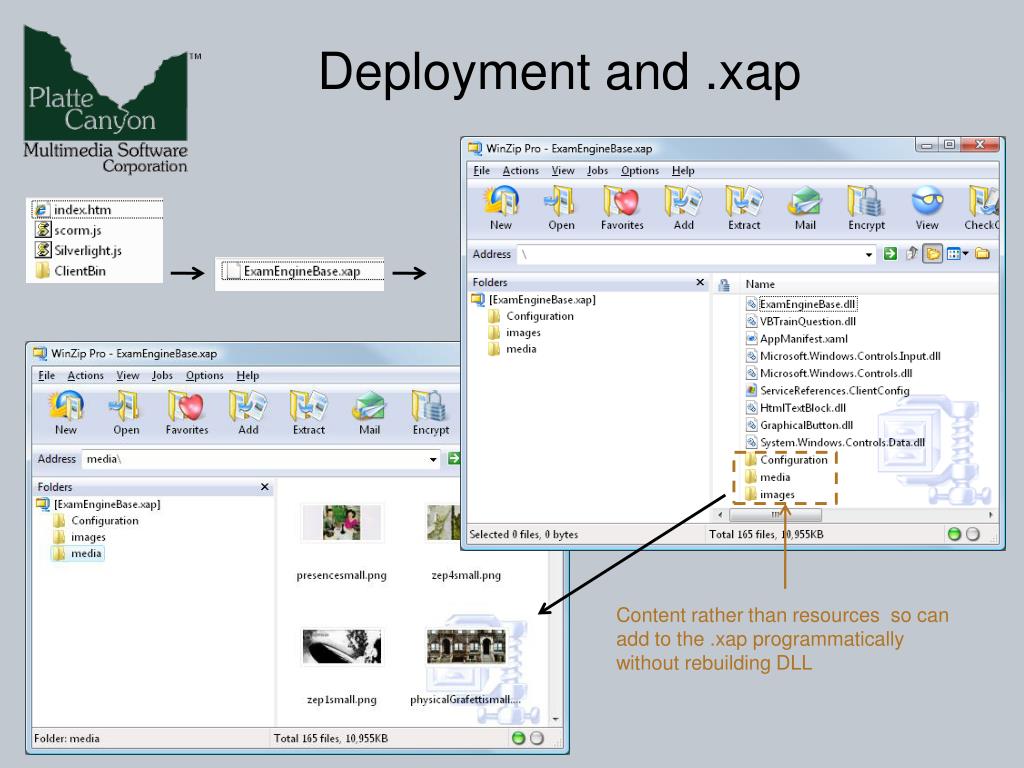Click green status light in right window status bar
This screenshot has height=768, width=1024.
(x=954, y=534)
